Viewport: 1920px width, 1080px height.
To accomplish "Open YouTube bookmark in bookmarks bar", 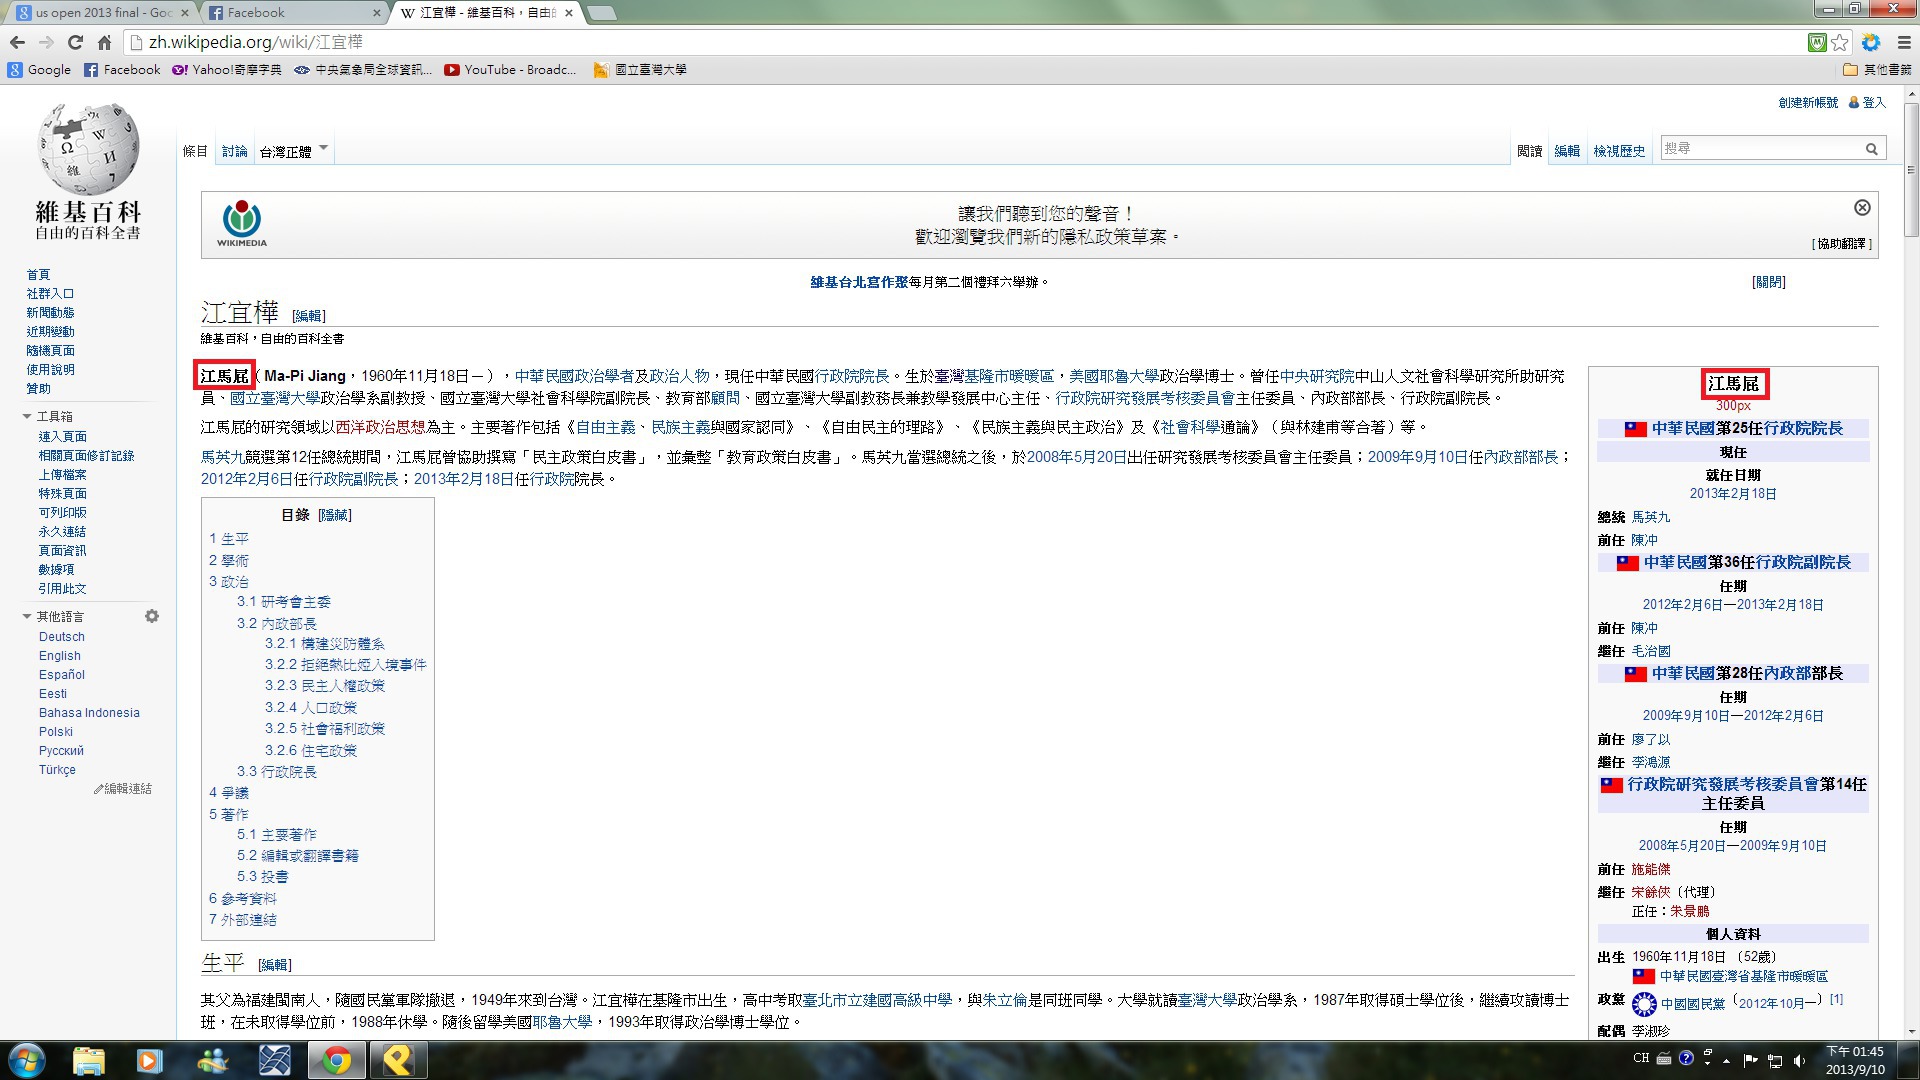I will (x=510, y=70).
